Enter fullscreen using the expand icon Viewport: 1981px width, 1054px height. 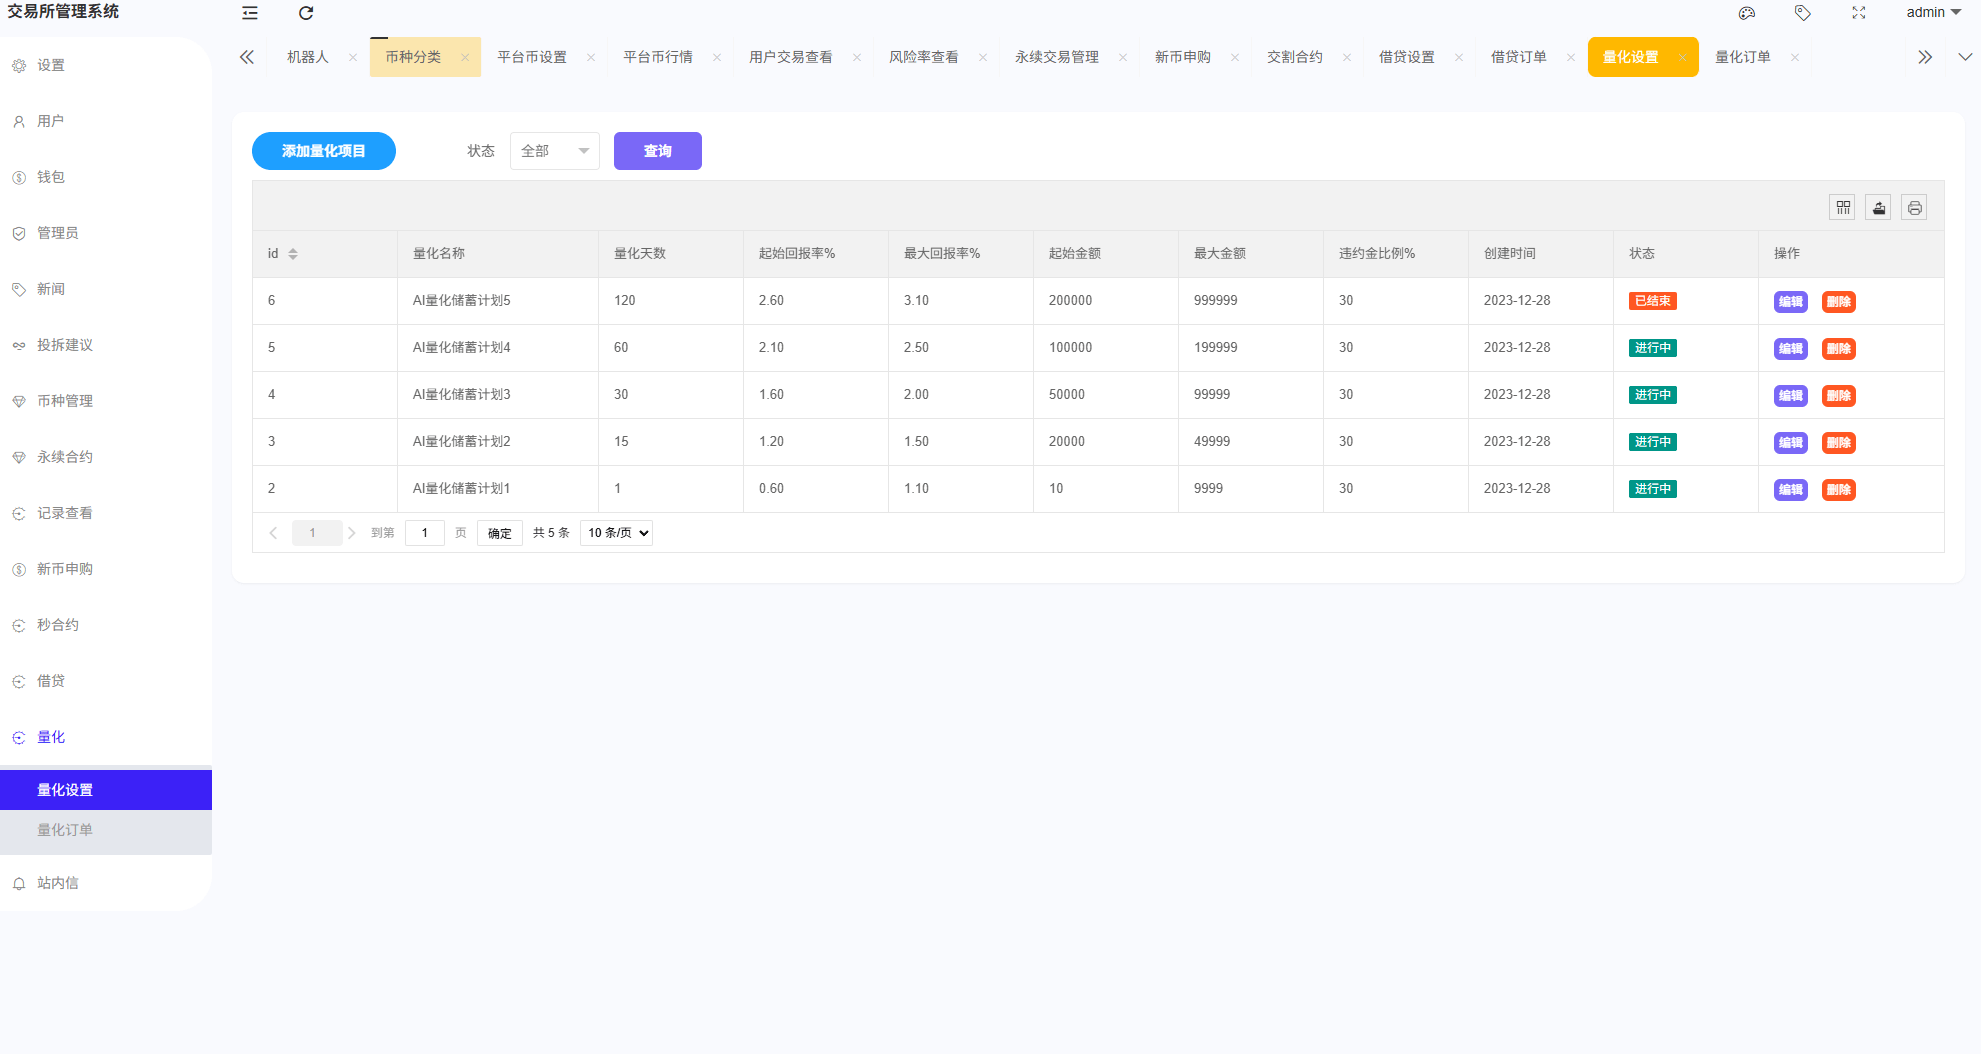[x=1858, y=13]
